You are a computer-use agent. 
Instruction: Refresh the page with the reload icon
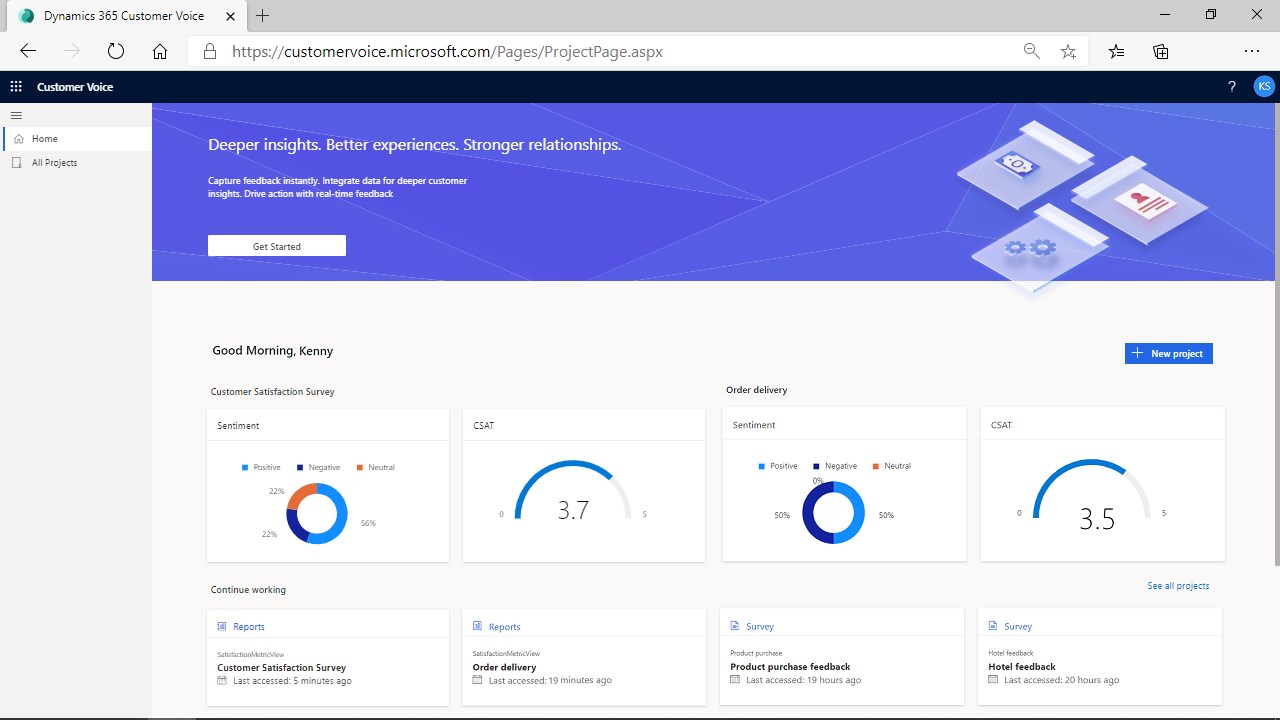point(116,51)
